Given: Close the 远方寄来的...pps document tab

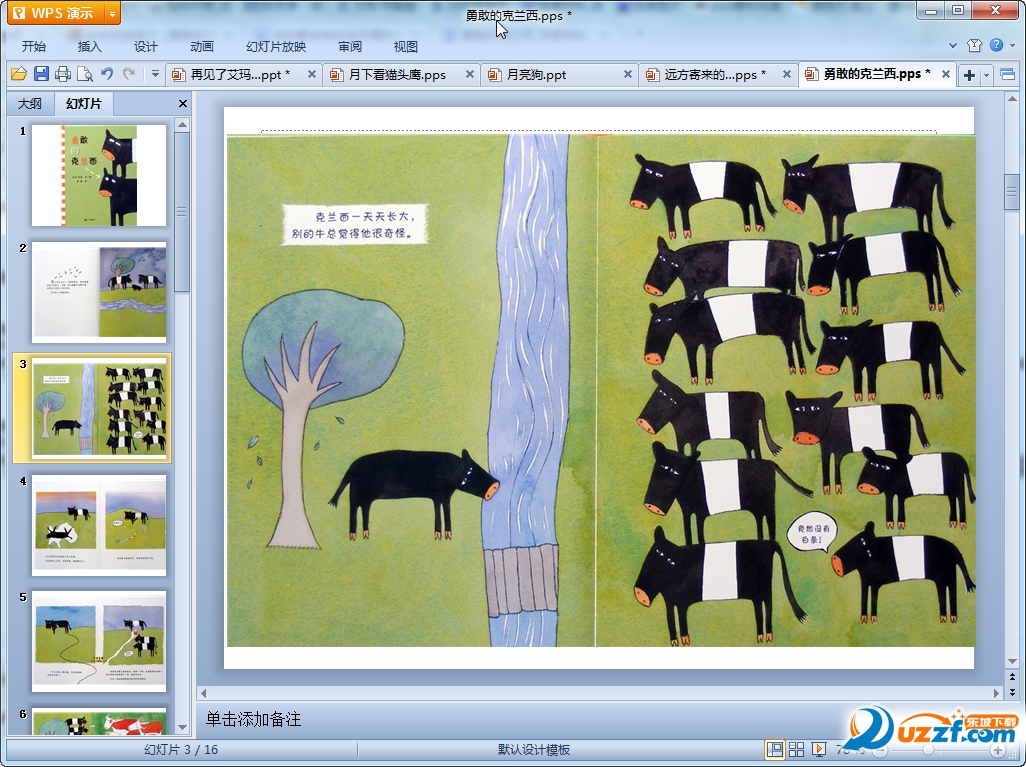Looking at the screenshot, I should [787, 75].
